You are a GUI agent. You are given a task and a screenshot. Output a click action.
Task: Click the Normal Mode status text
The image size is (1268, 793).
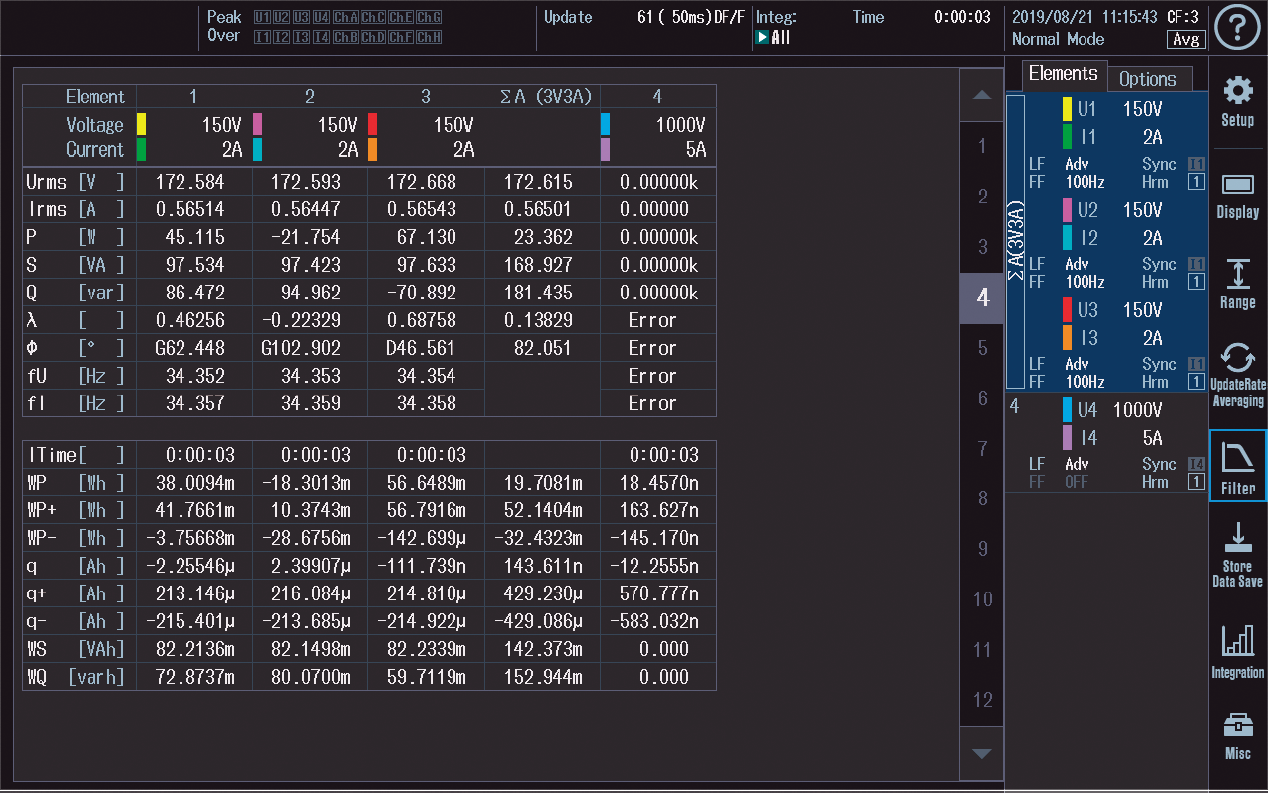click(1058, 39)
